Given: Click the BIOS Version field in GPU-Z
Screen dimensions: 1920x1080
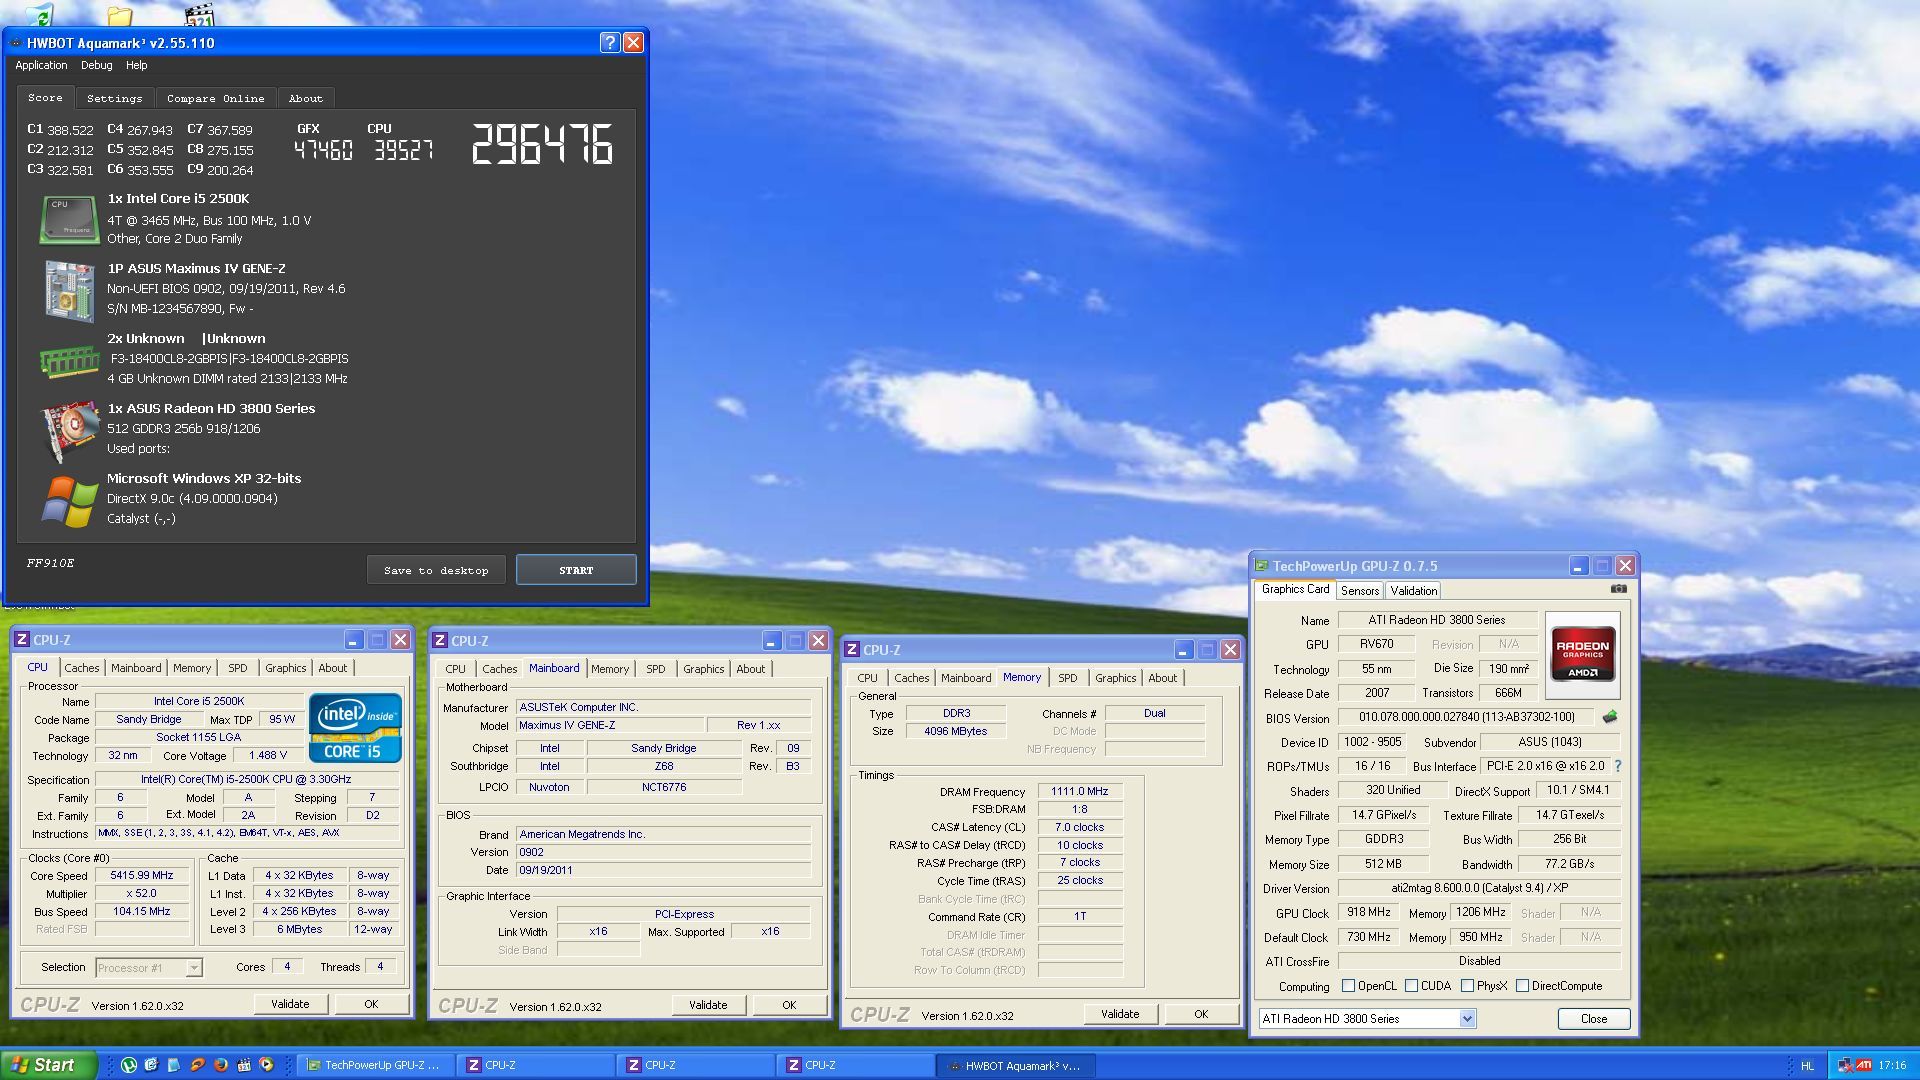Looking at the screenshot, I should 1466,717.
